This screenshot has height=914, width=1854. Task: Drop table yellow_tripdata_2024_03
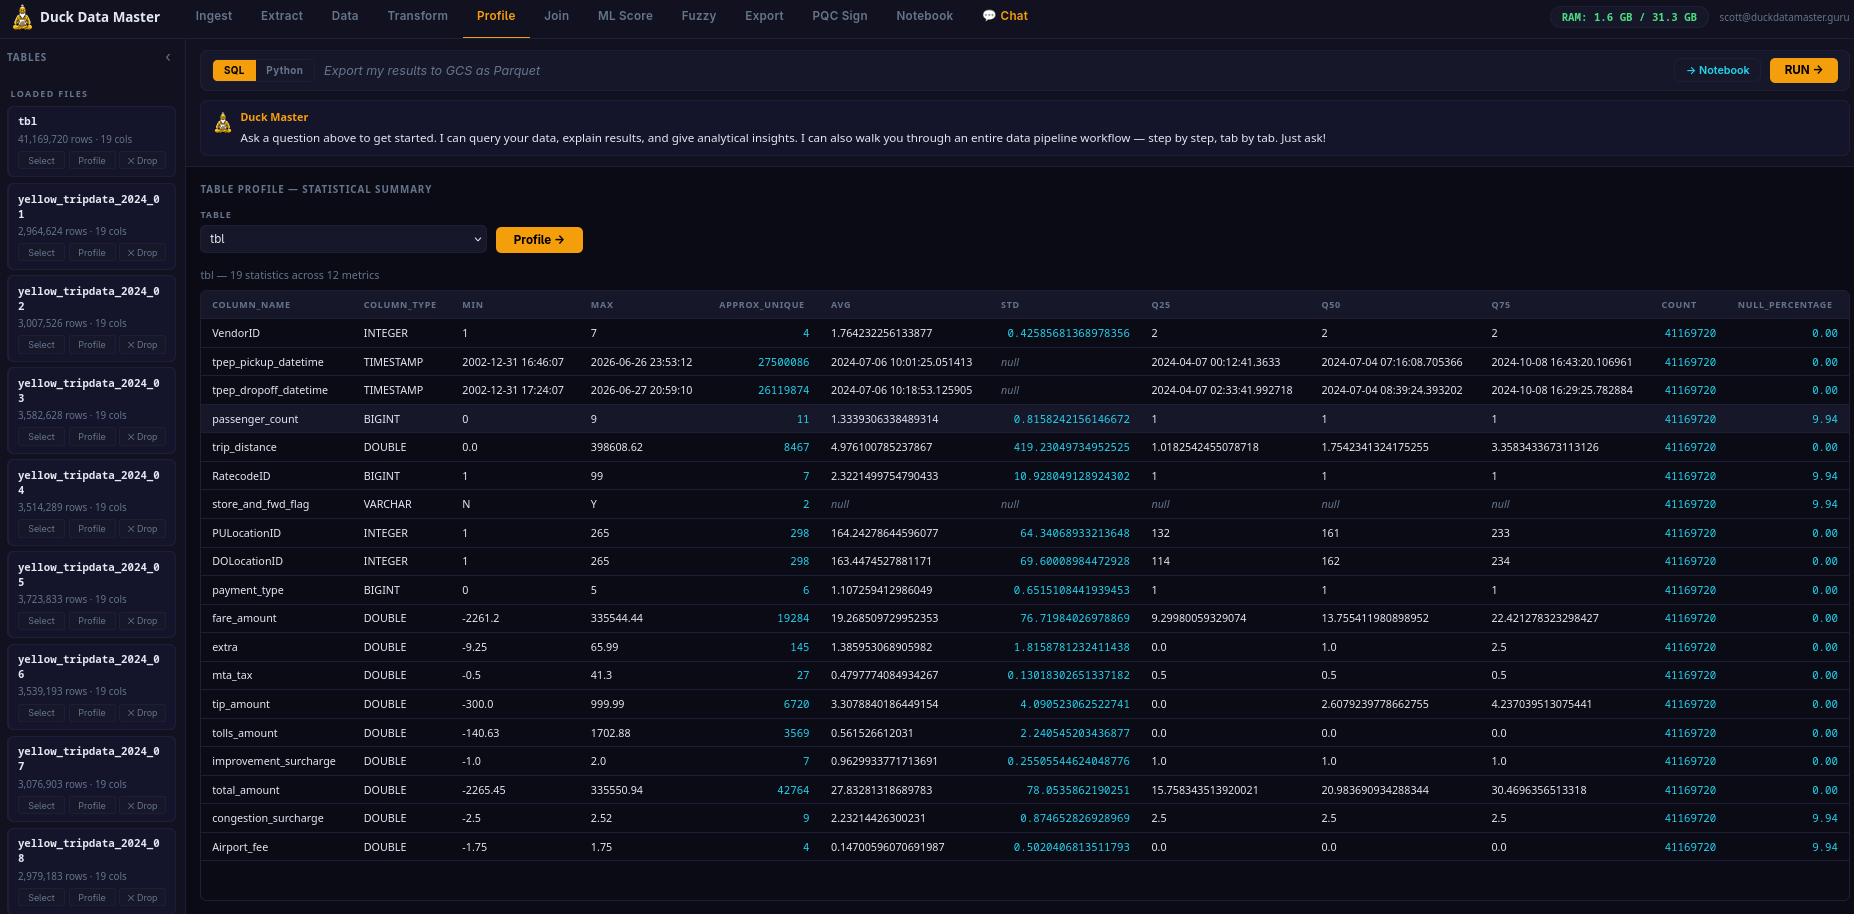tap(143, 437)
